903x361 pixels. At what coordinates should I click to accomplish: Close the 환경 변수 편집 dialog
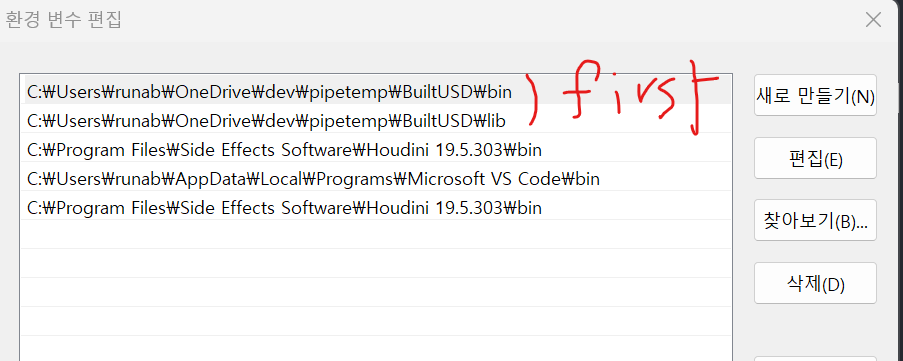pos(873,20)
